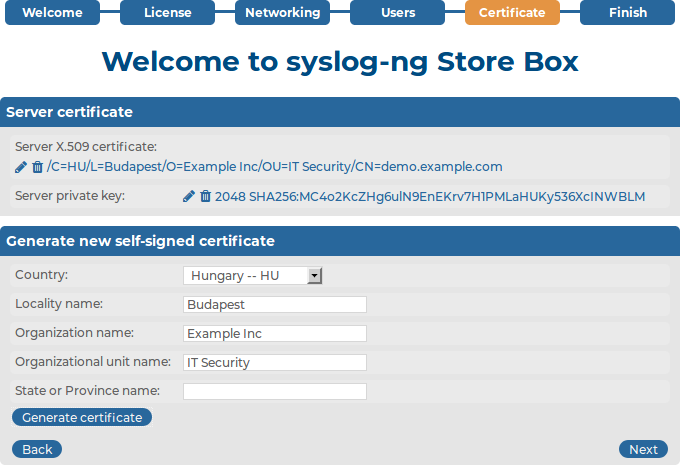
Task: Click the empty State or Province name field
Action: pyautogui.click(x=275, y=391)
